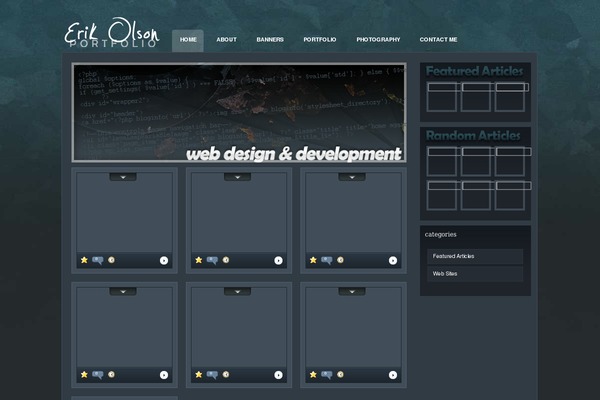The width and height of the screenshot is (600, 400).
Task: Click the categories sidebar heading
Action: pos(440,235)
